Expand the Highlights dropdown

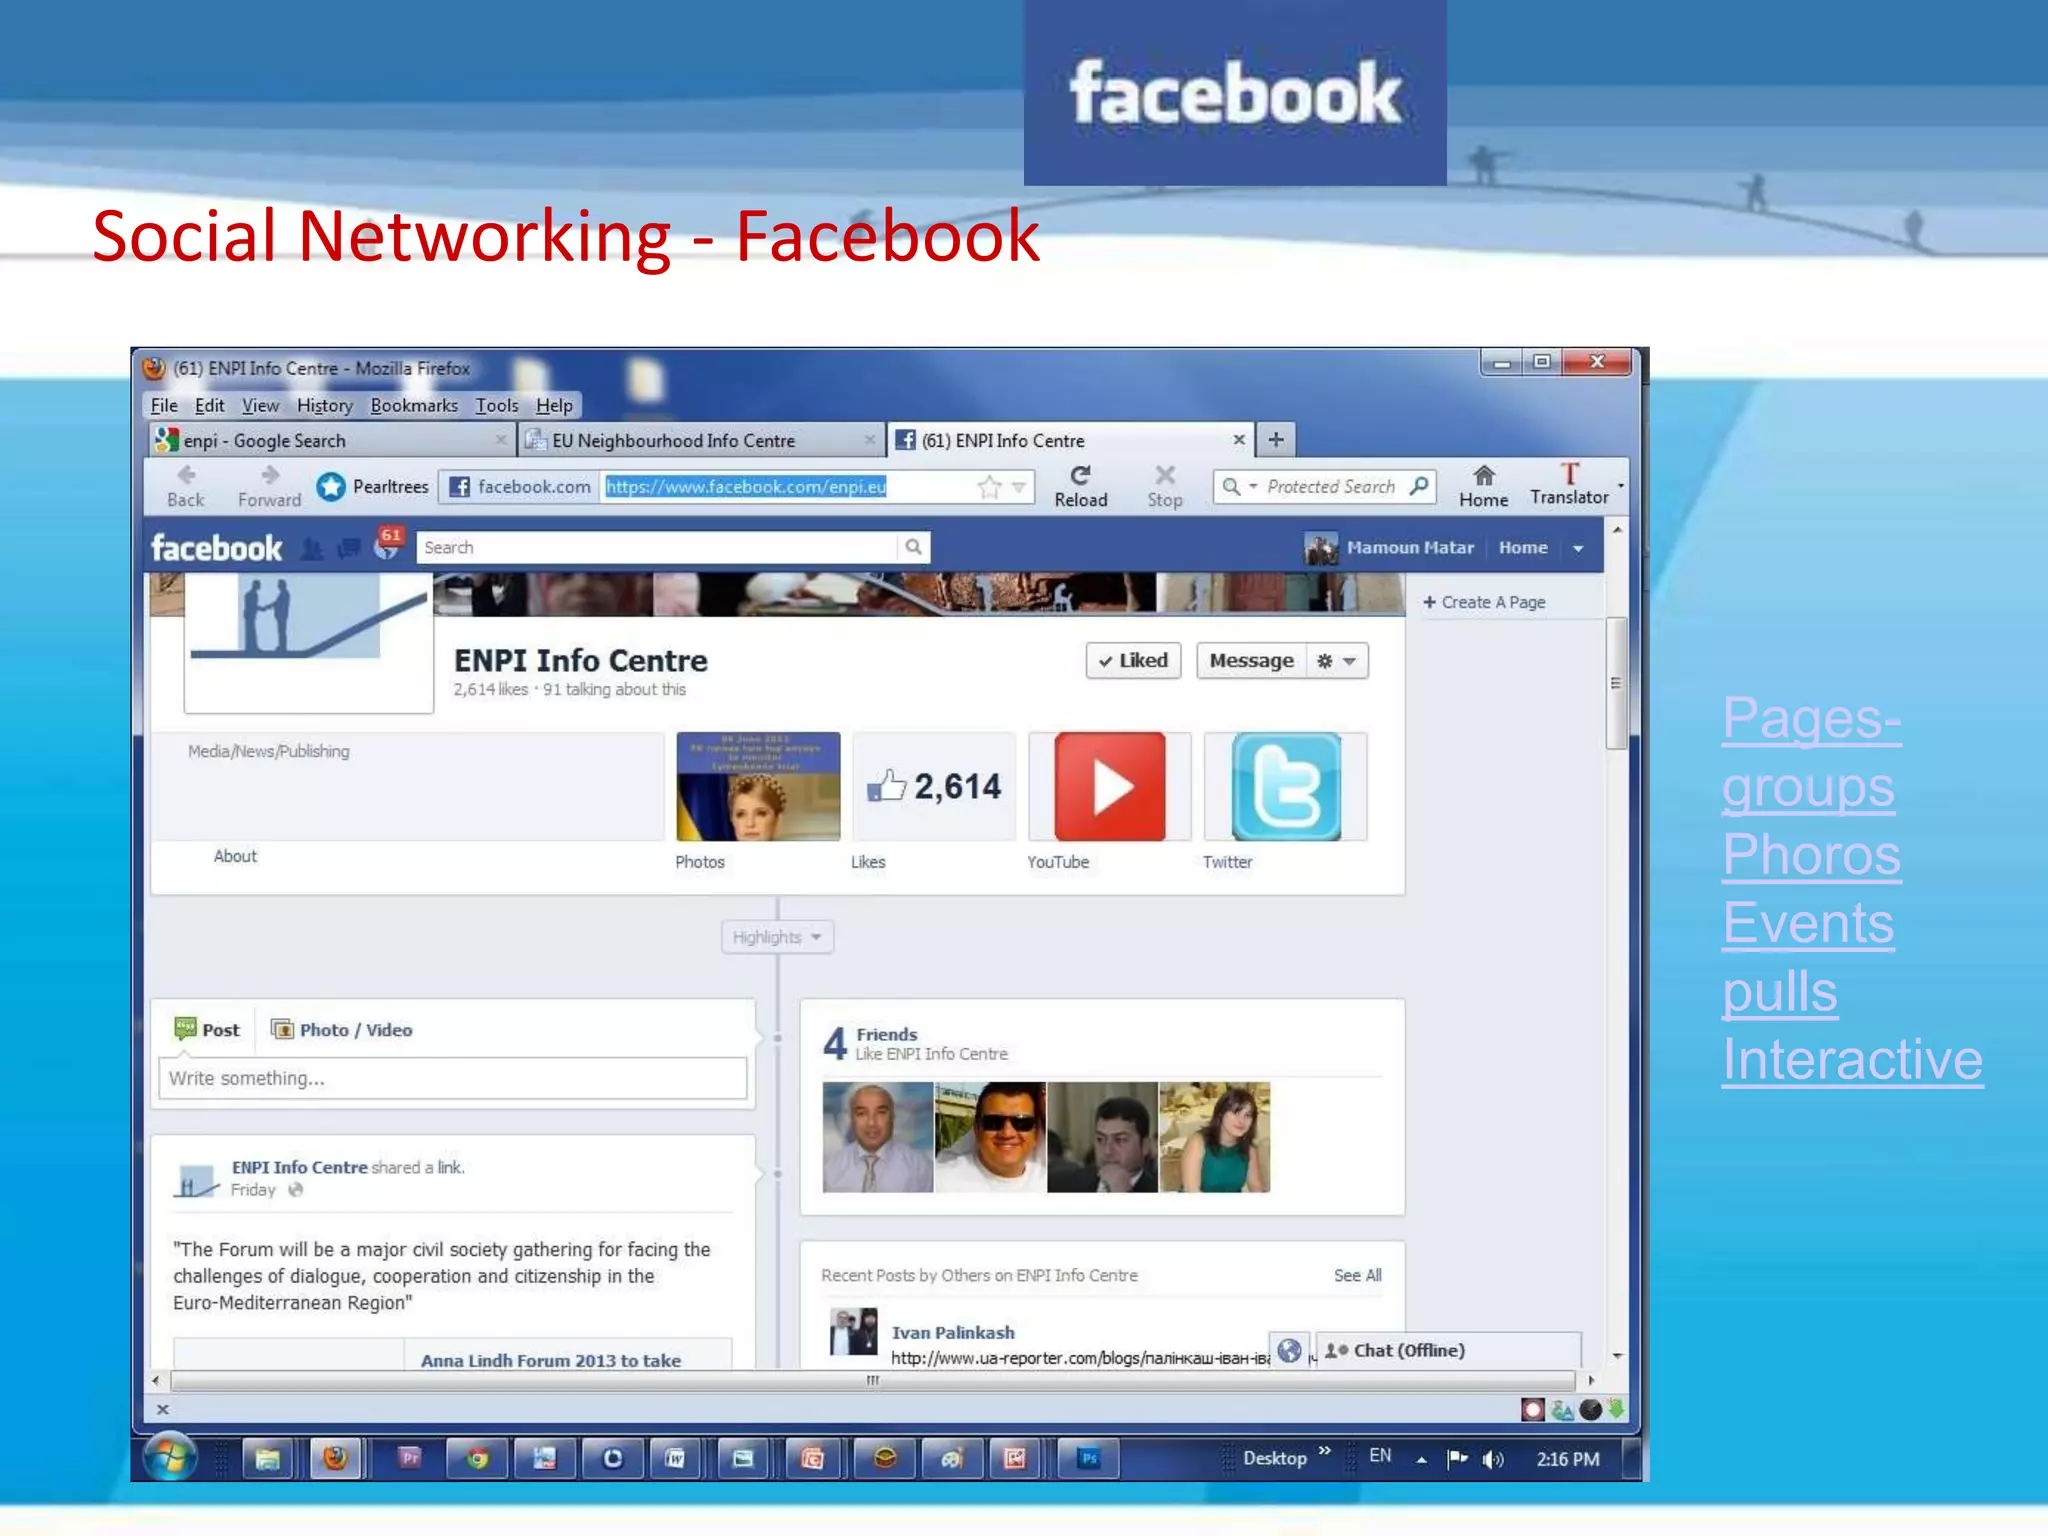click(x=777, y=937)
